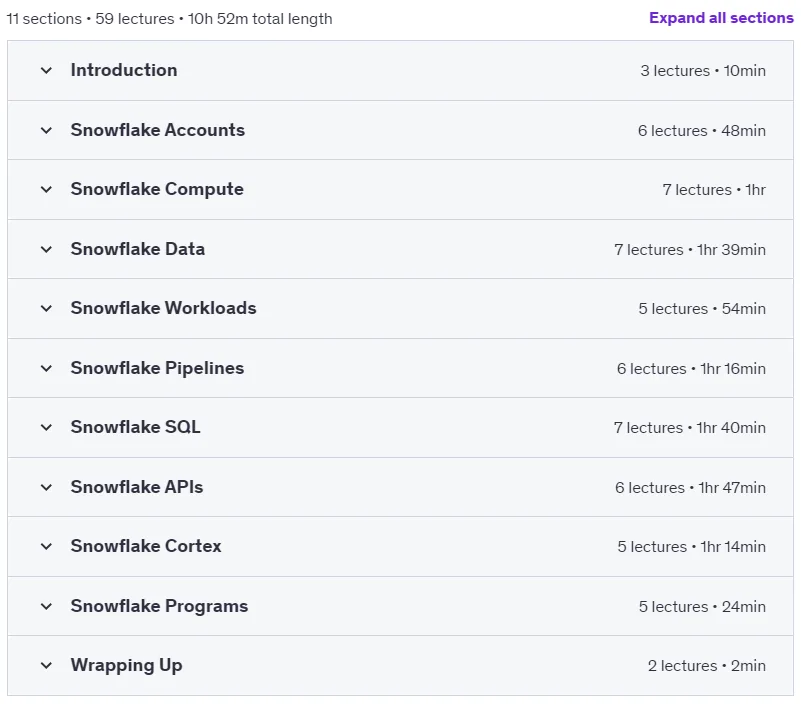The height and width of the screenshot is (708, 801).
Task: Open the Snowflake SQL chevron arrow
Action: tap(46, 427)
